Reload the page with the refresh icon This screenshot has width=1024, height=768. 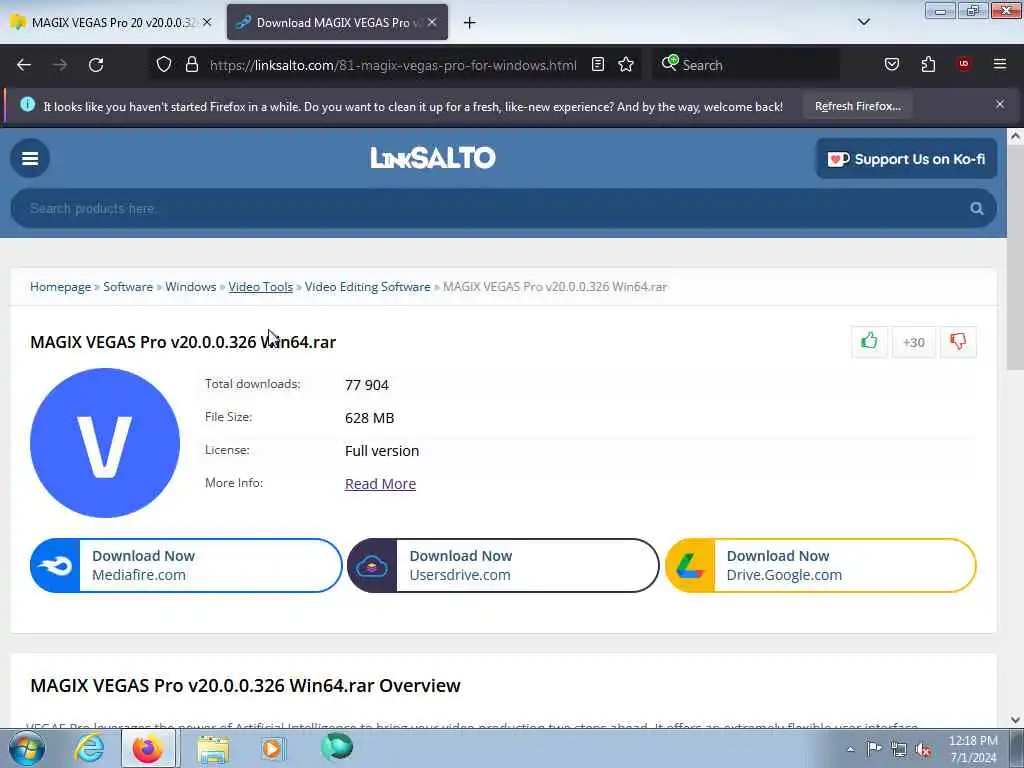click(x=96, y=65)
